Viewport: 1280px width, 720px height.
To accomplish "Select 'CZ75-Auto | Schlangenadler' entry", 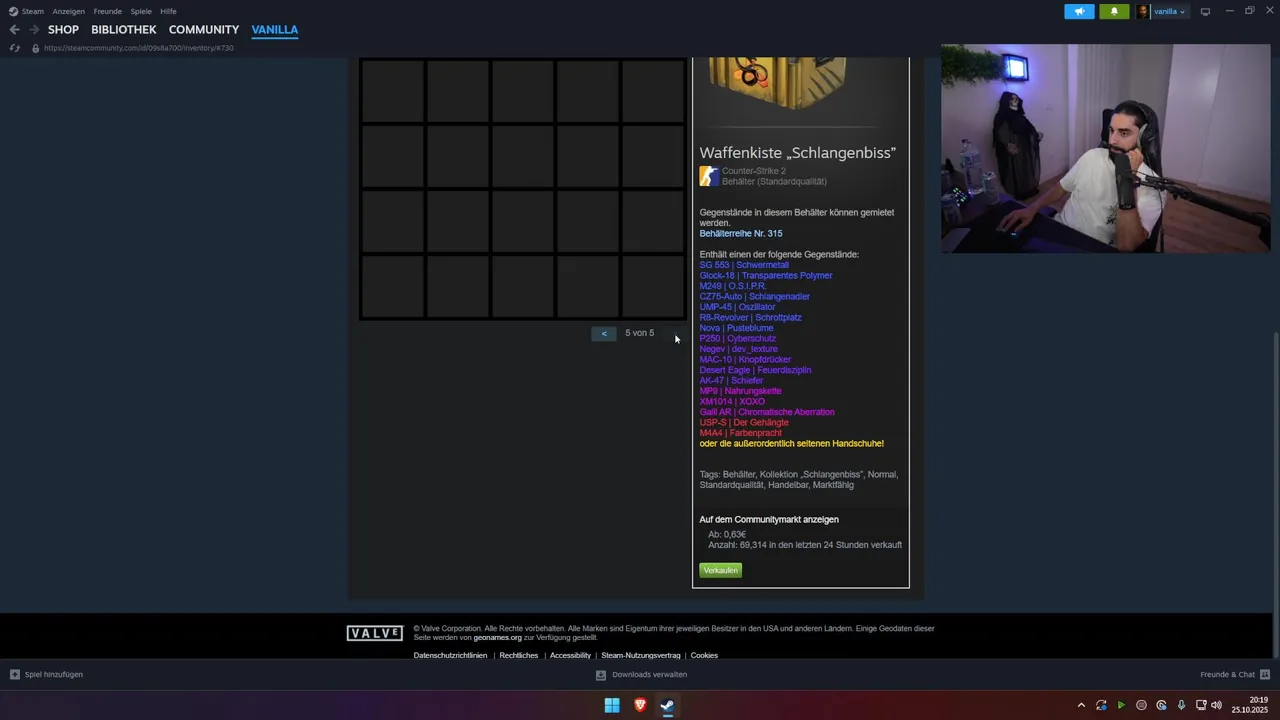I will [755, 297].
